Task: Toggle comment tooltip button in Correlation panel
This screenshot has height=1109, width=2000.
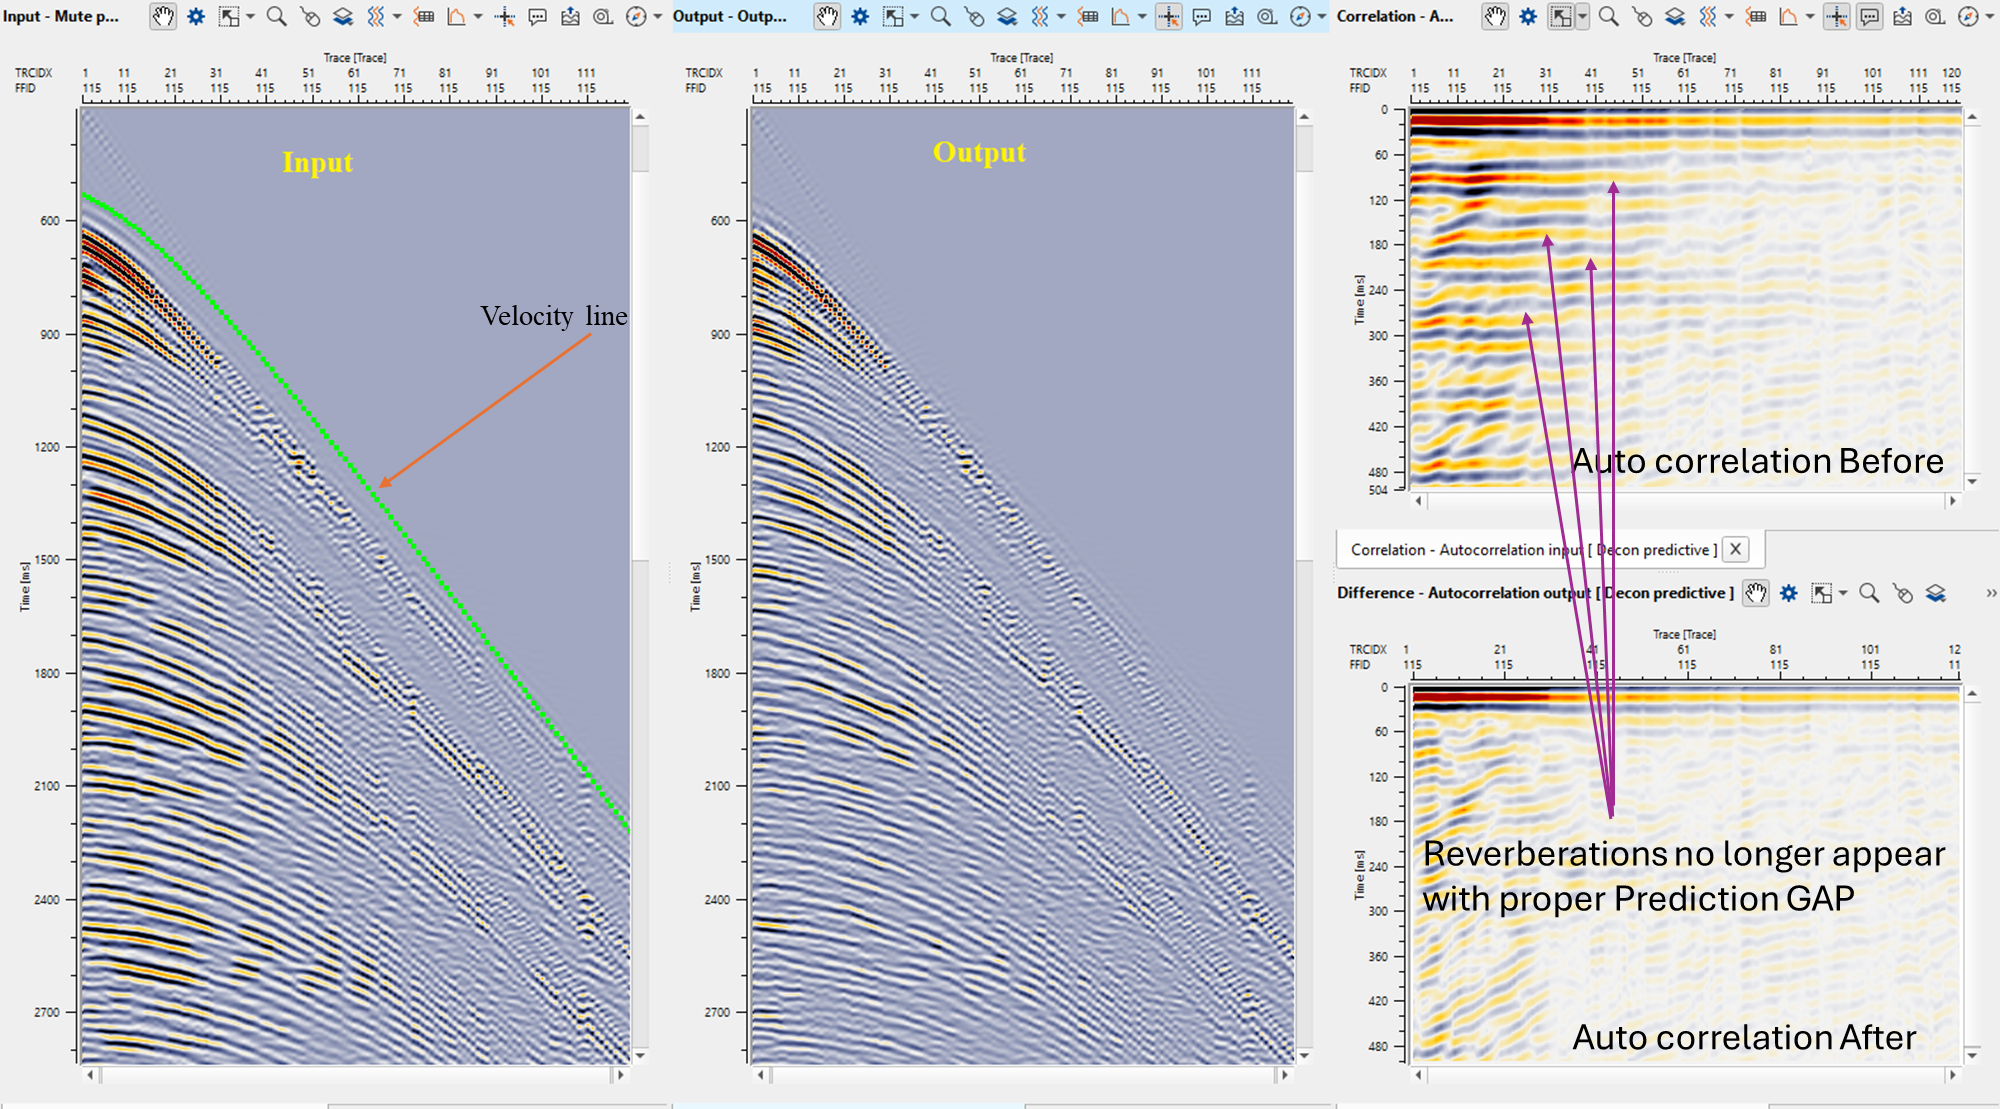Action: [x=1869, y=17]
